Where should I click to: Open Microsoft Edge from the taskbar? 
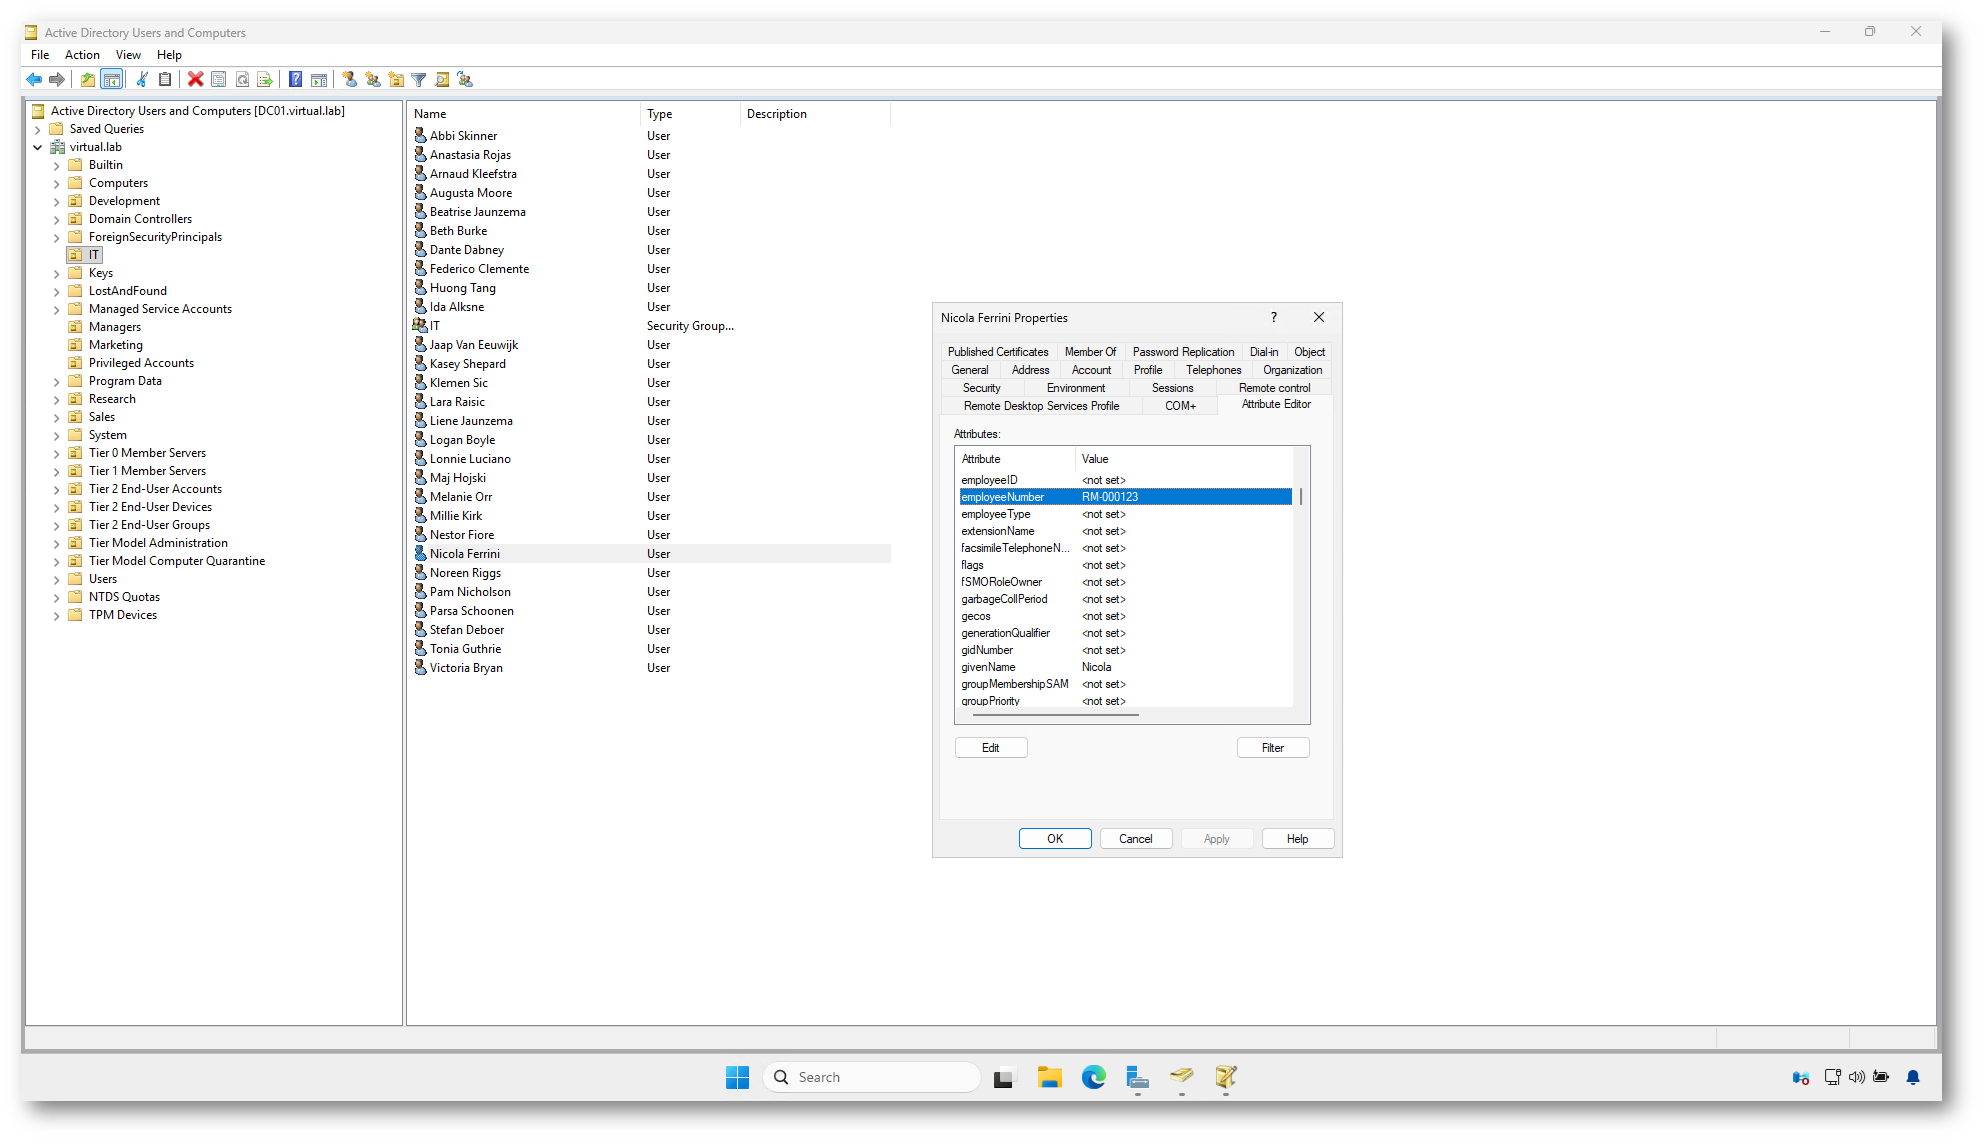click(x=1093, y=1077)
